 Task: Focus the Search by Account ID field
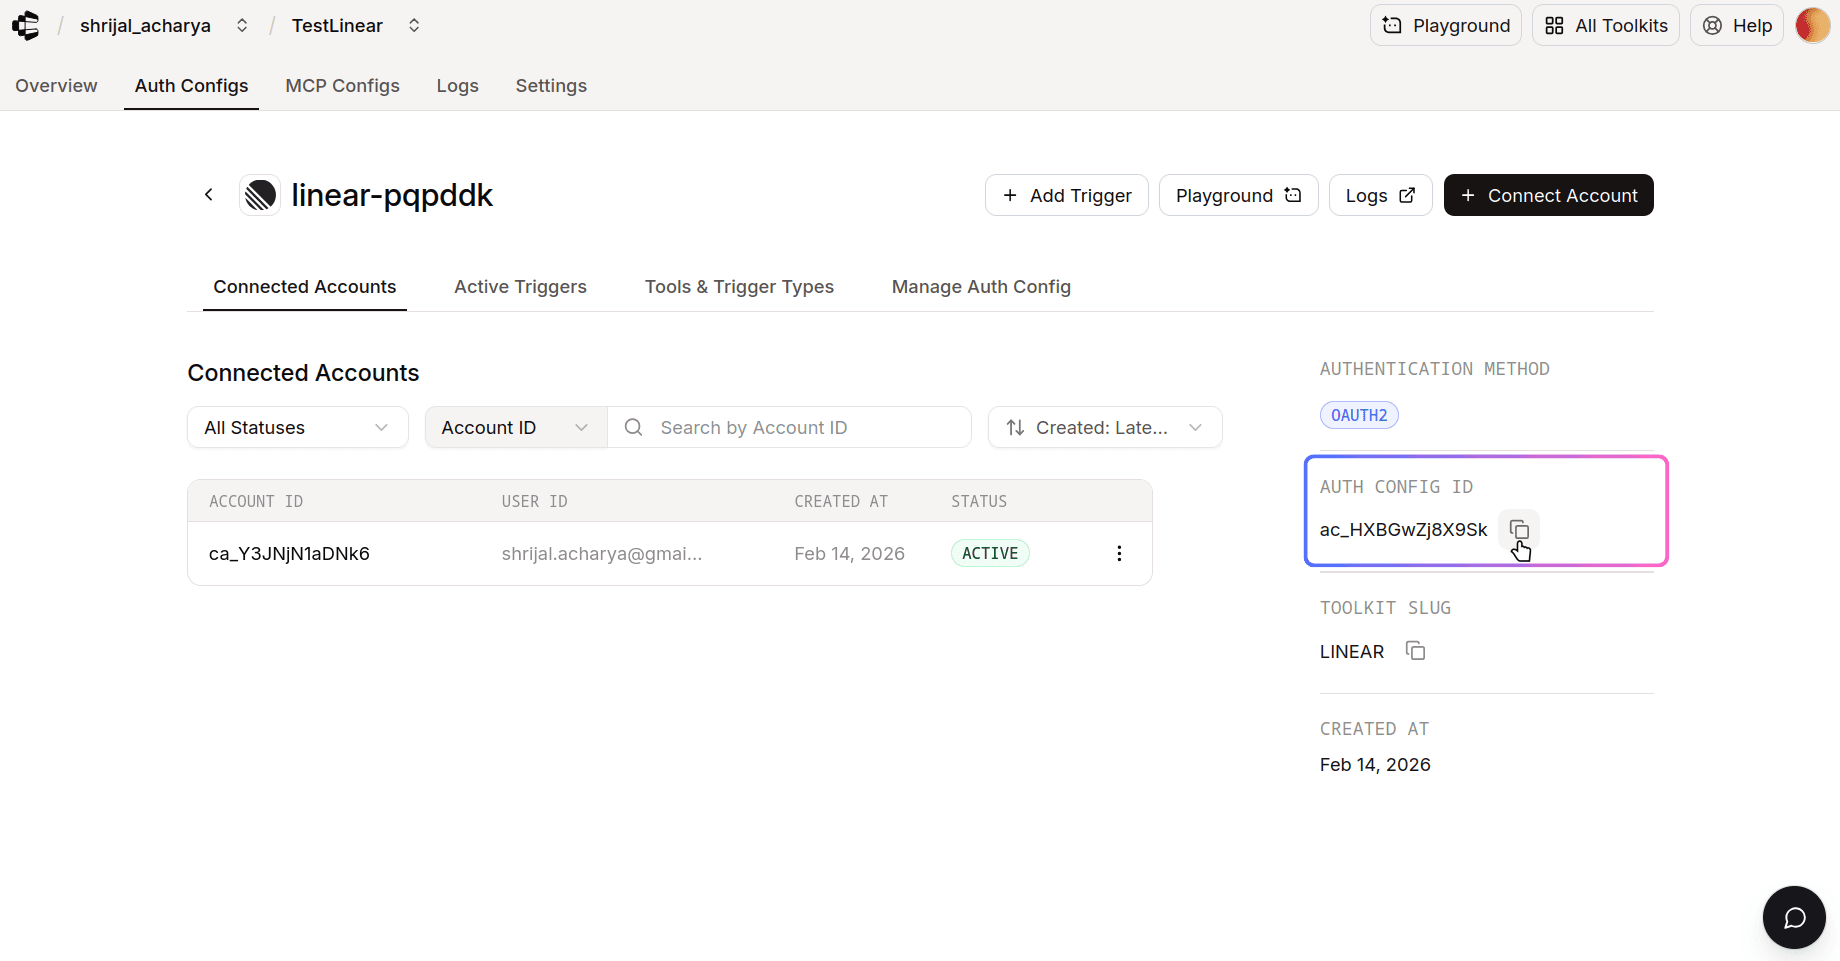click(x=790, y=427)
